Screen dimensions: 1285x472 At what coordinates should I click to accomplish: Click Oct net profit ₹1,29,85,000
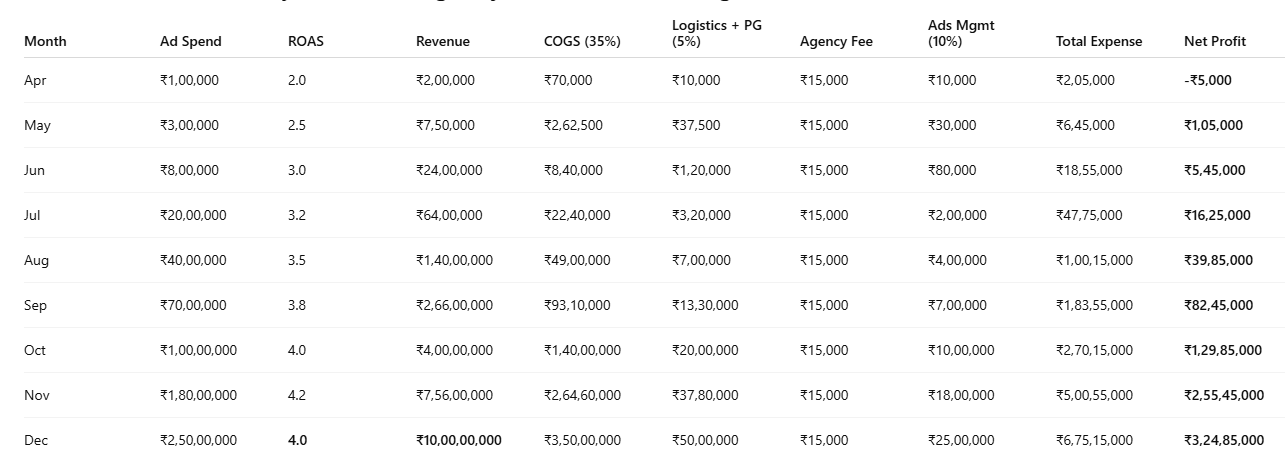[1222, 350]
